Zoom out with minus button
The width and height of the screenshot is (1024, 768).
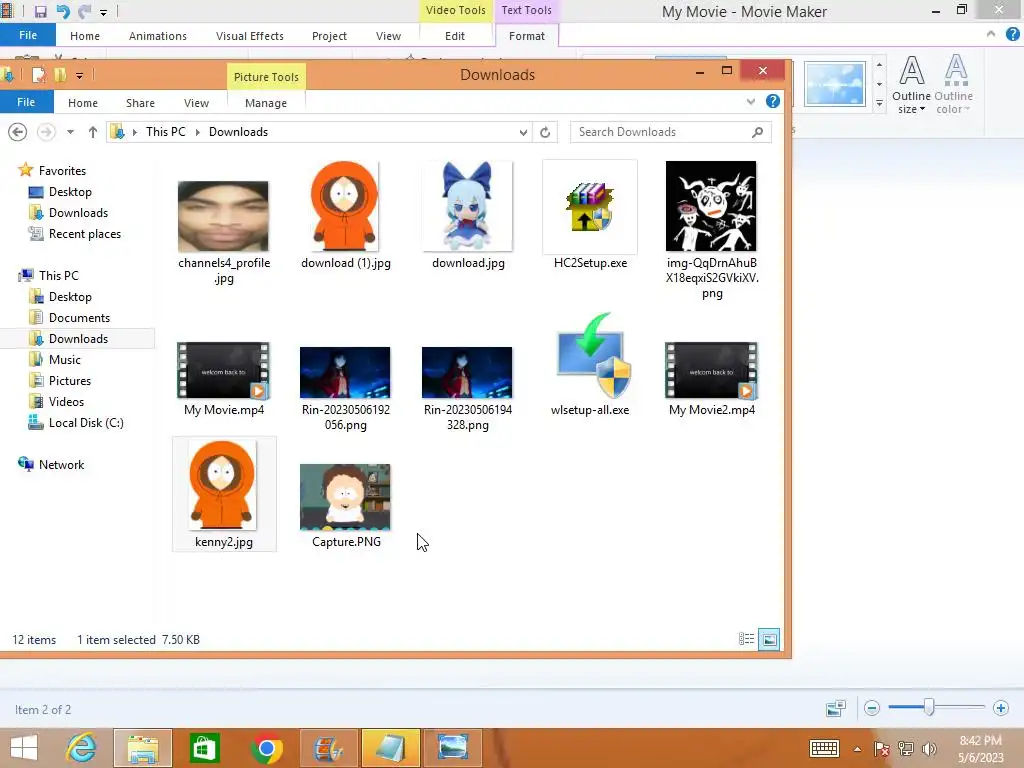(871, 708)
